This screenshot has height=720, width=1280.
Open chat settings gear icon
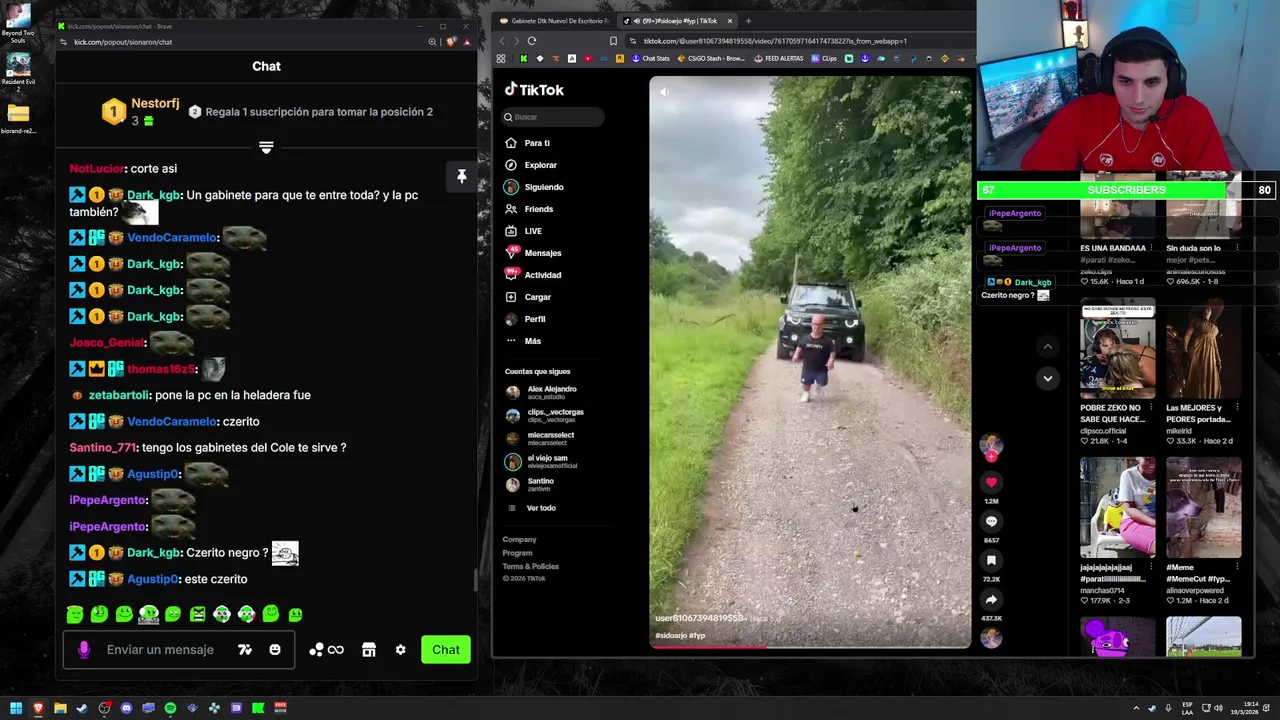[x=401, y=650]
